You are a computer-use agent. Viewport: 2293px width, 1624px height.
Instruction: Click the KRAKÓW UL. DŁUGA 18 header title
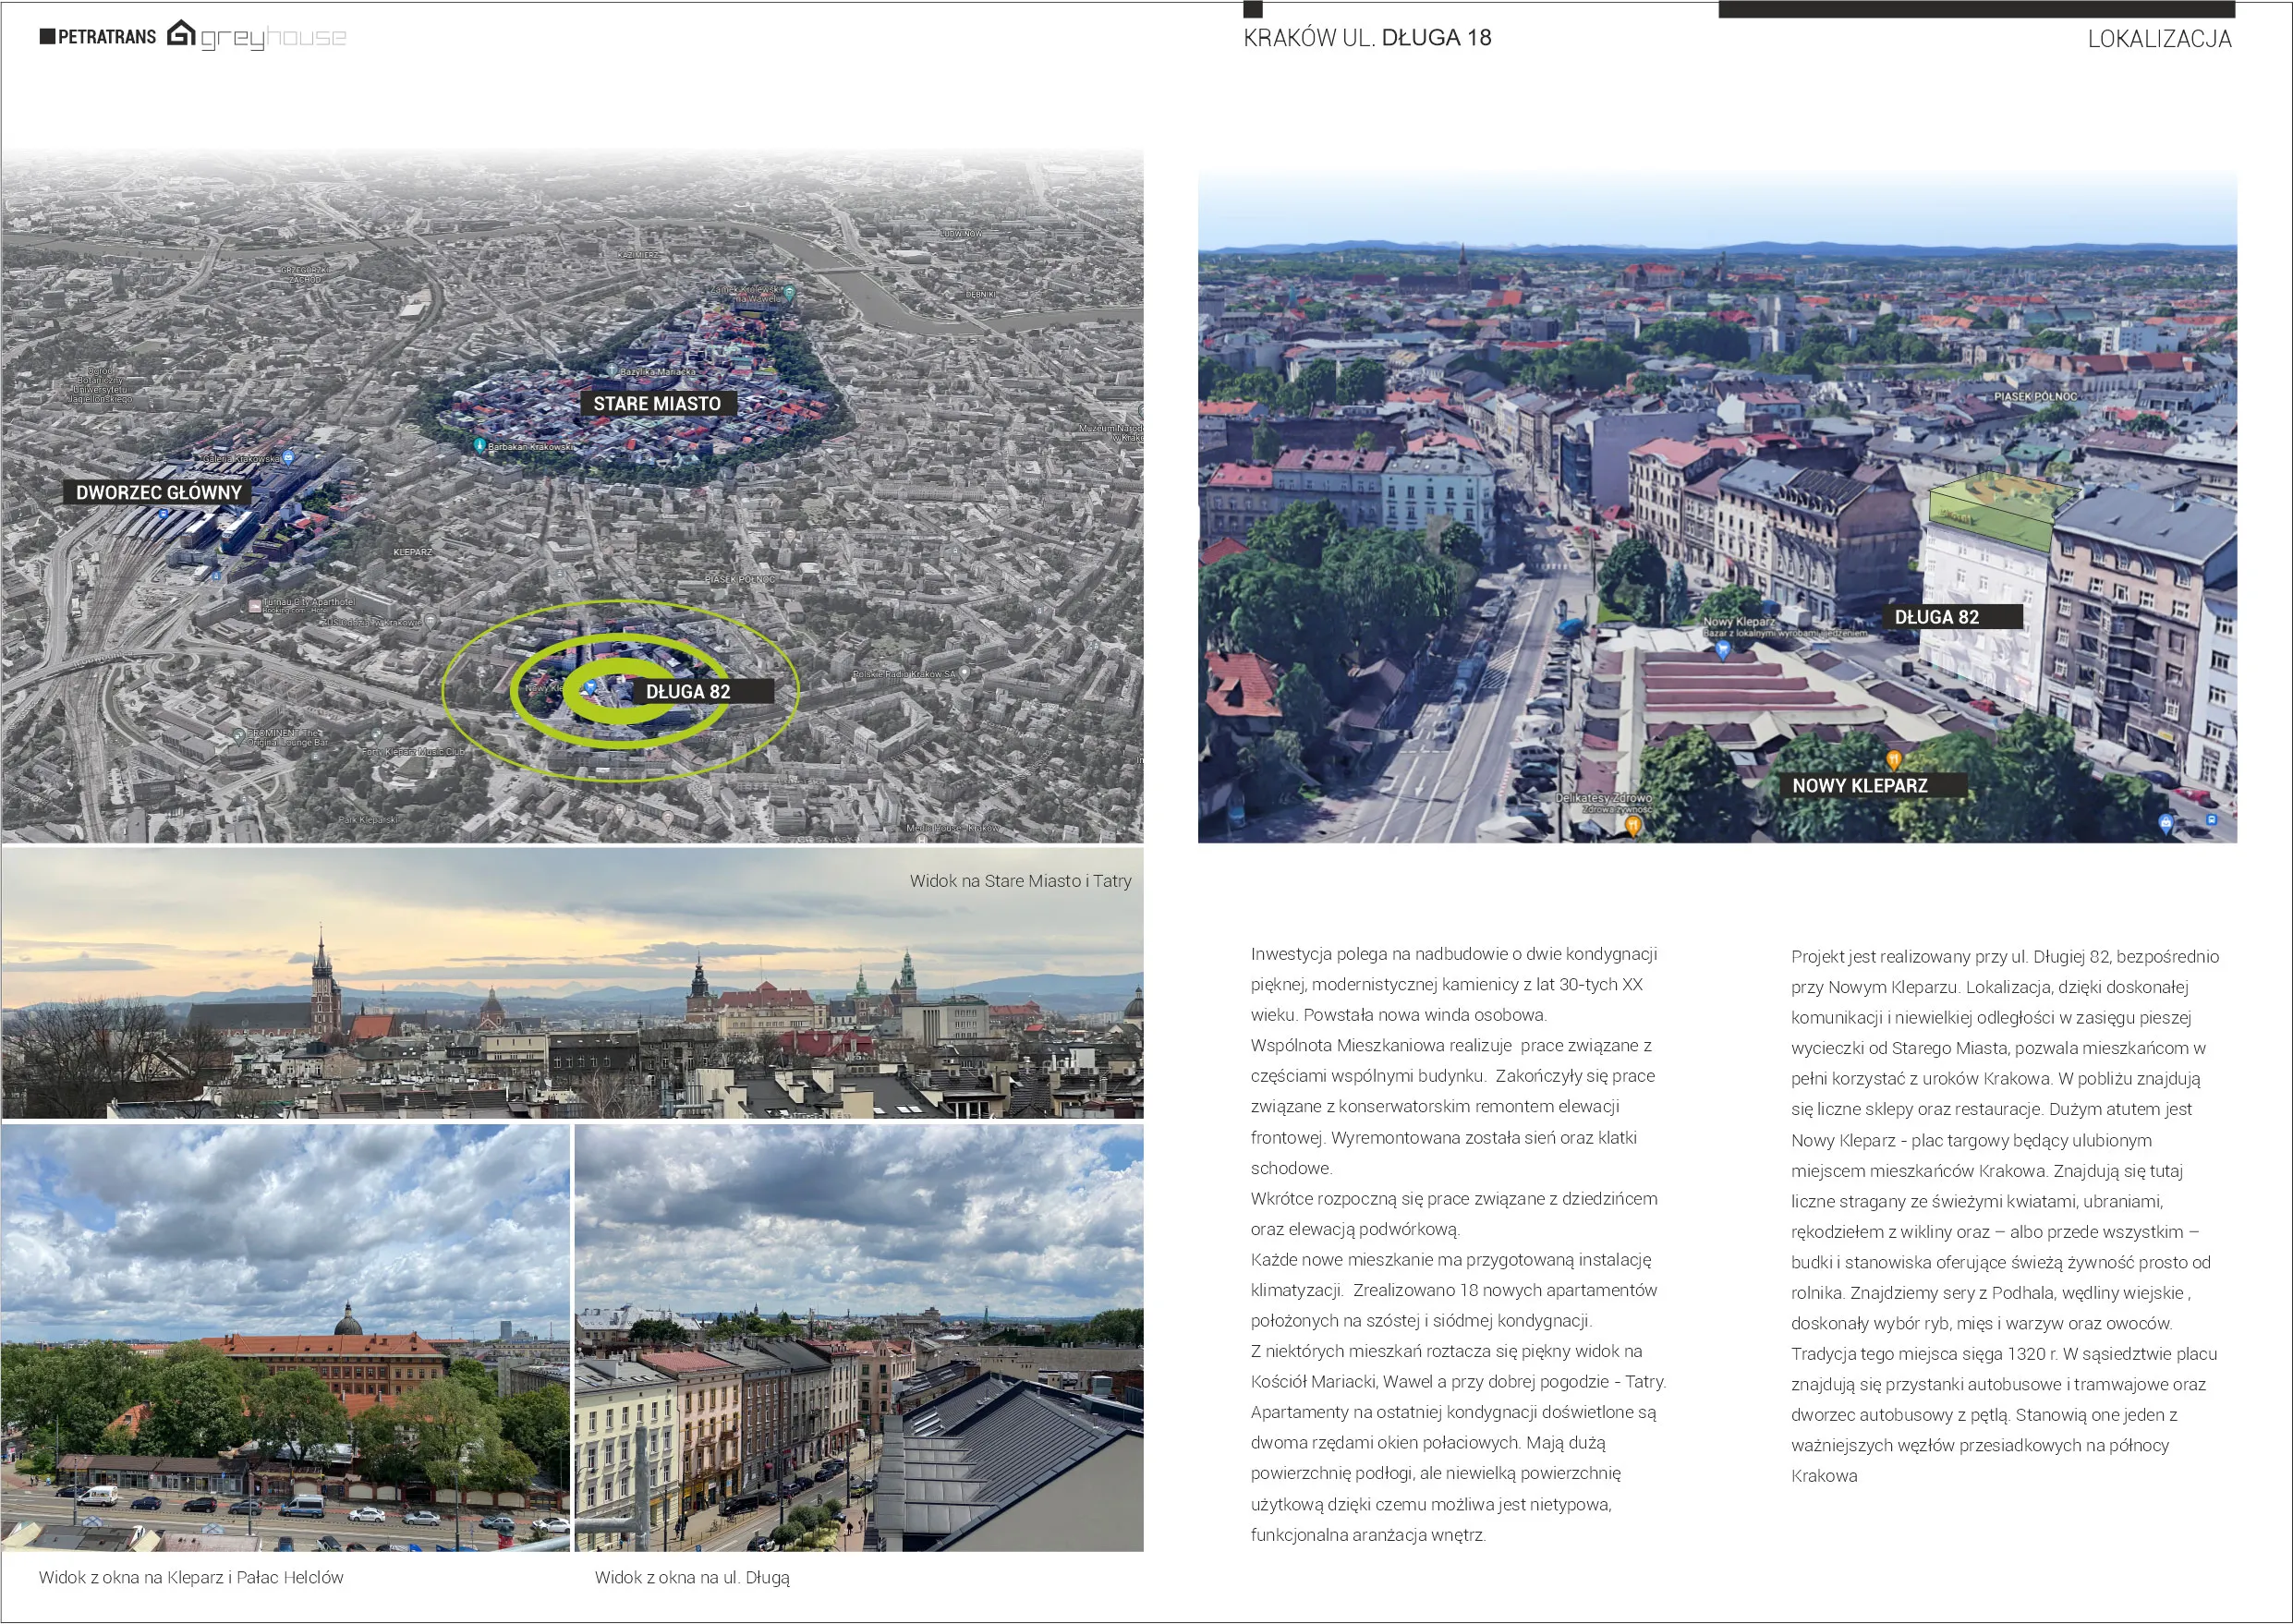point(1366,38)
